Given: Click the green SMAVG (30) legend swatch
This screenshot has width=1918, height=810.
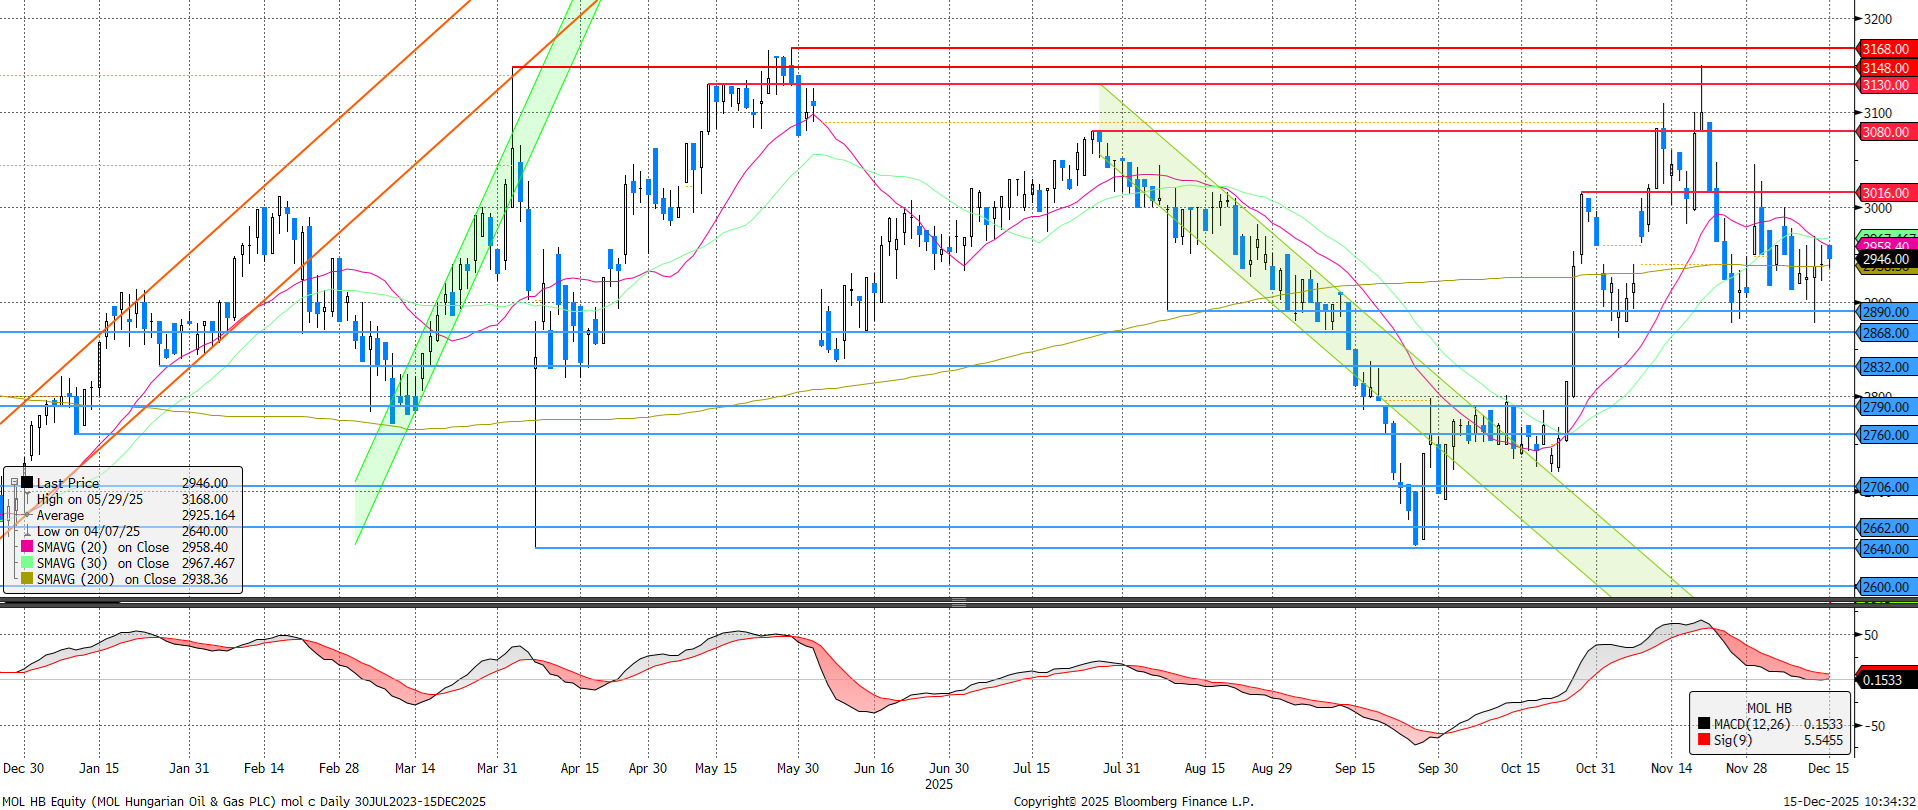Looking at the screenshot, I should pos(27,563).
